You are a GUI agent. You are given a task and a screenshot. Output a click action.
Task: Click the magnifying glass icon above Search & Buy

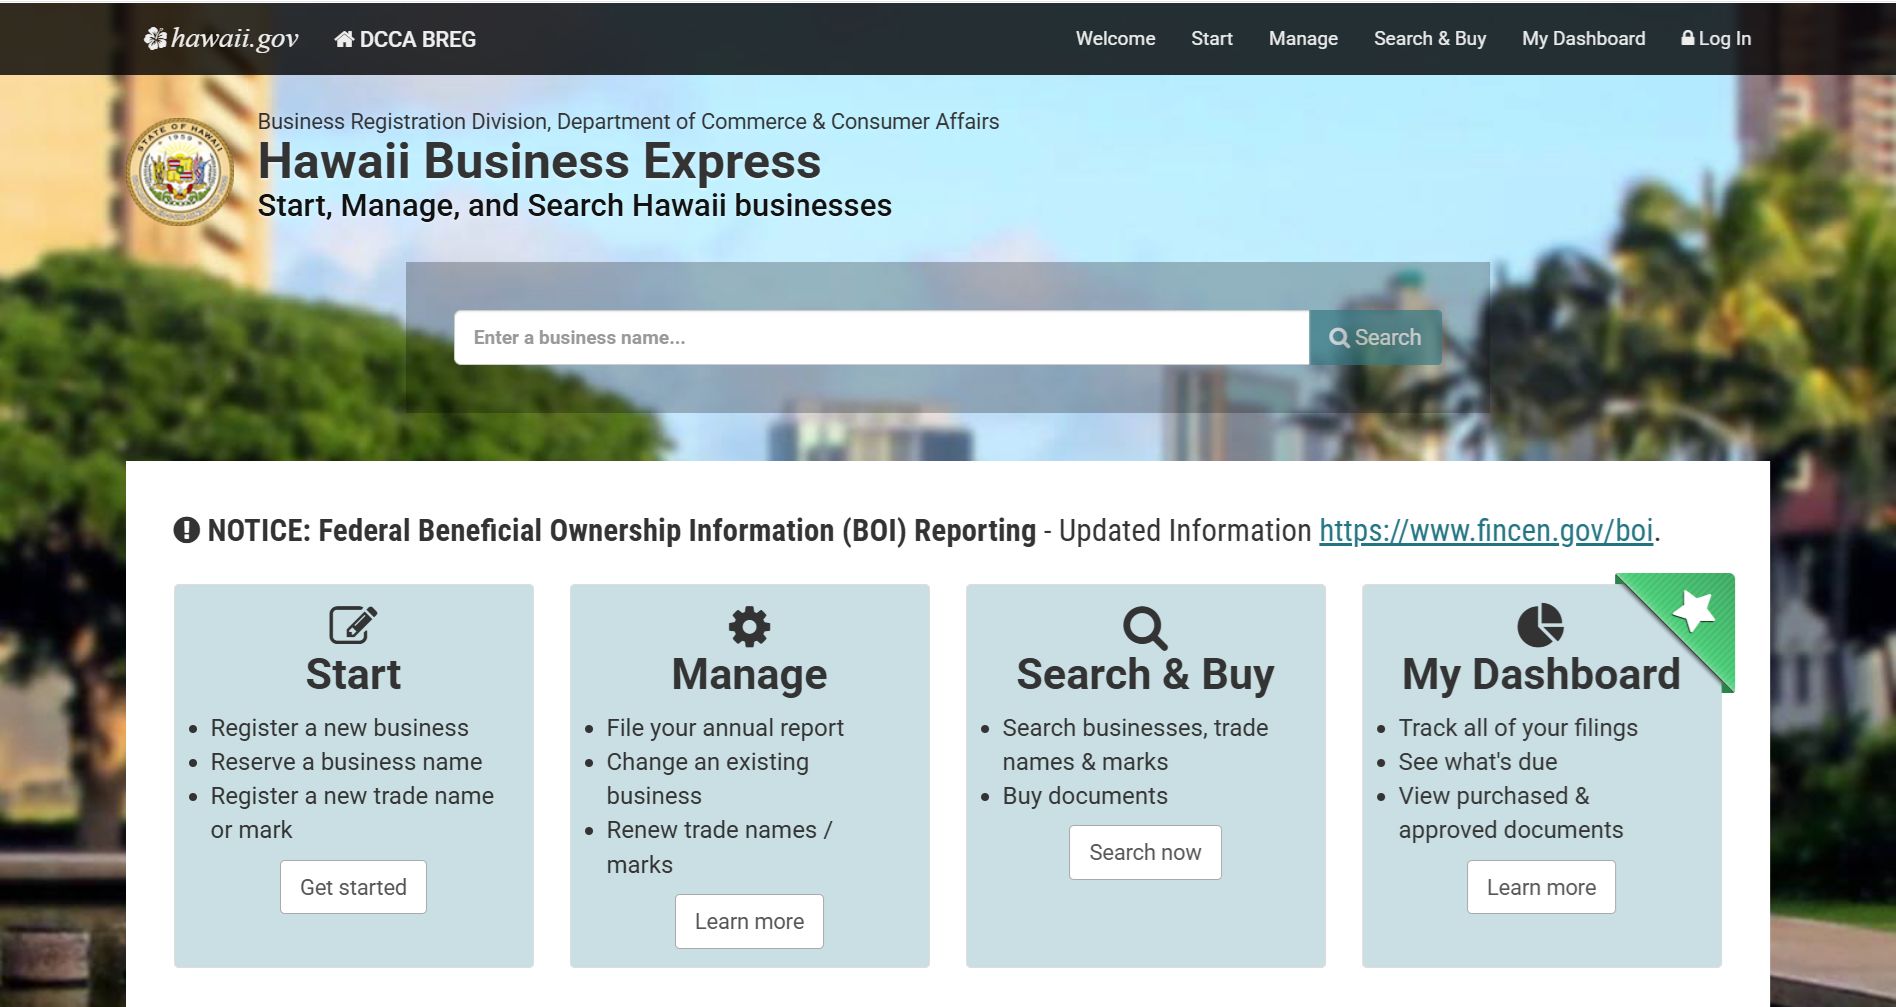[x=1144, y=627]
